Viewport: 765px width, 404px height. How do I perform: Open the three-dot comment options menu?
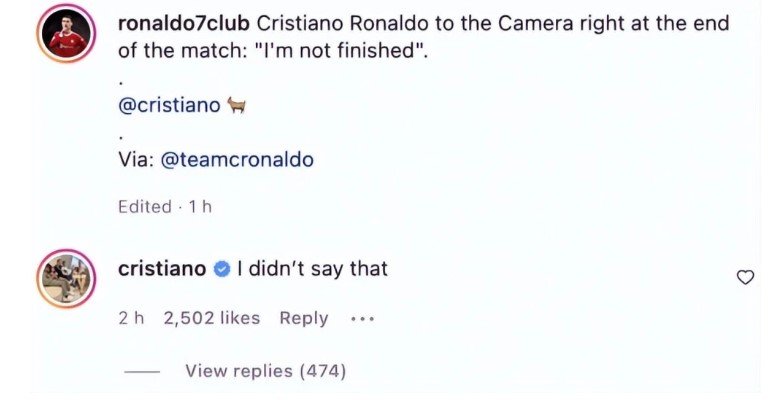coord(362,319)
